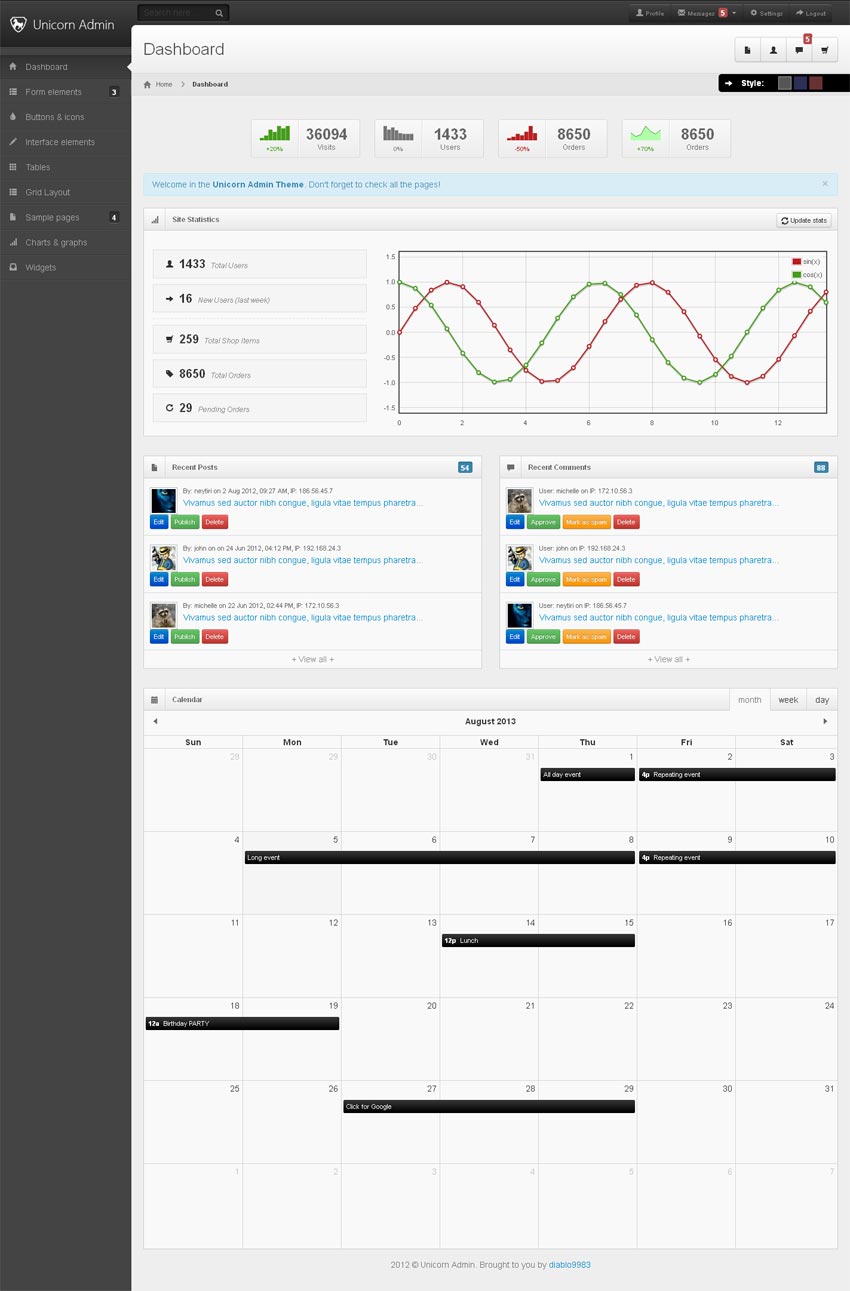Open the Messages dropdown in top bar

pyautogui.click(x=706, y=13)
